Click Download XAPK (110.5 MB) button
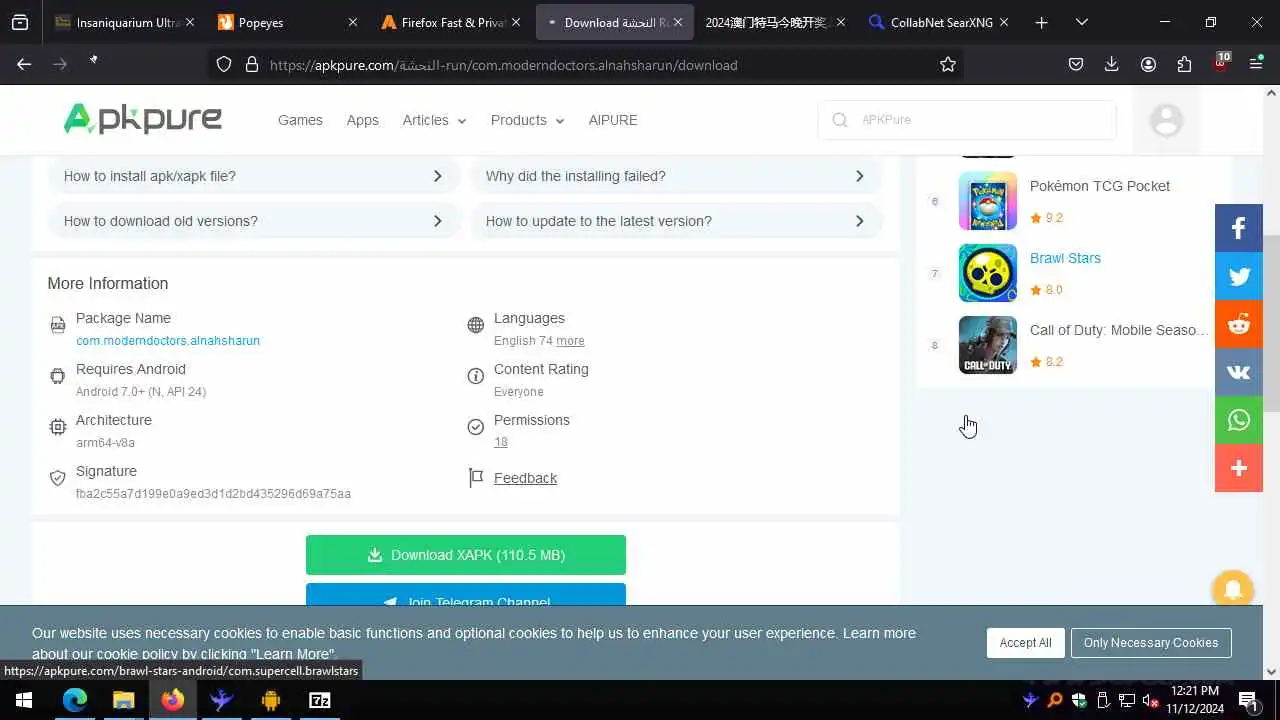 [x=466, y=555]
